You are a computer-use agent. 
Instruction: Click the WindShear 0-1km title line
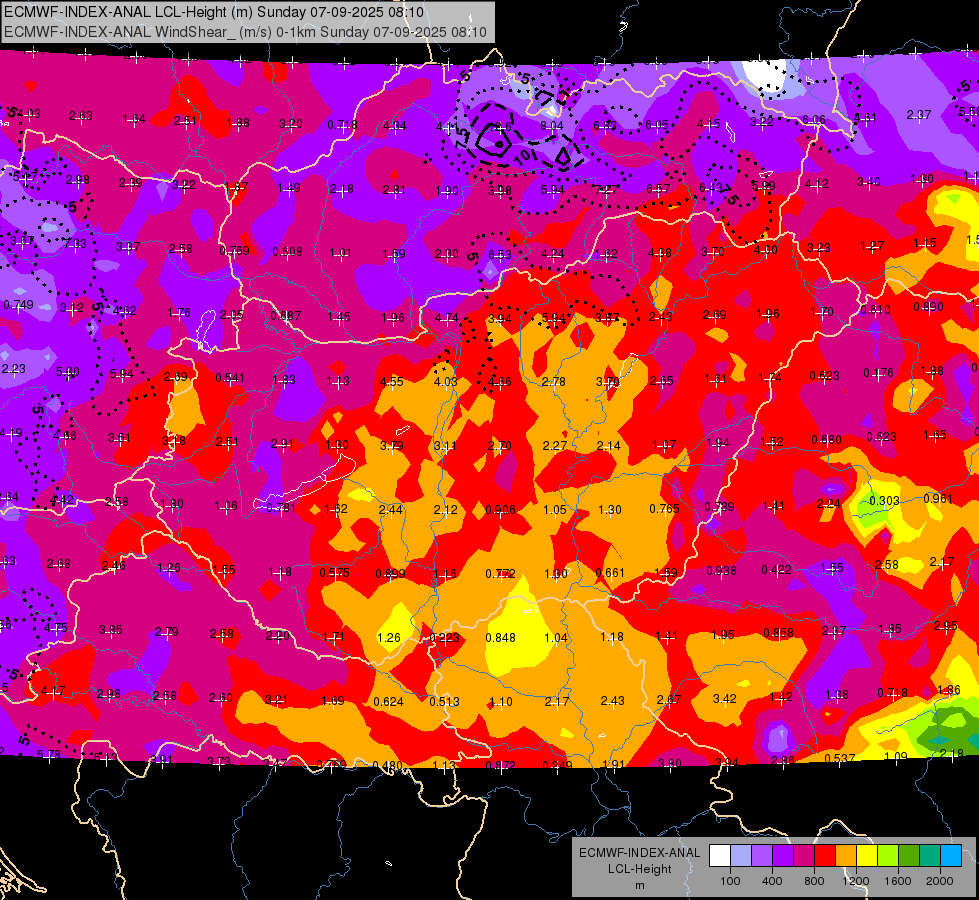(245, 32)
